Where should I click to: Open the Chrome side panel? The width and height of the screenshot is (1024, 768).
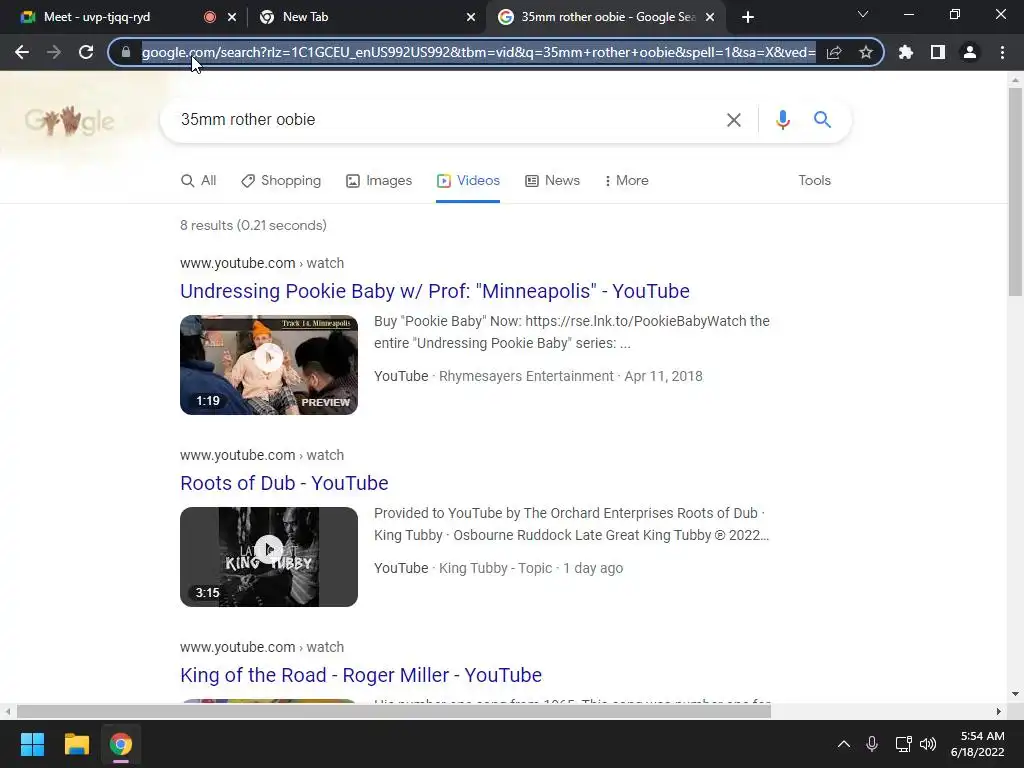(938, 52)
